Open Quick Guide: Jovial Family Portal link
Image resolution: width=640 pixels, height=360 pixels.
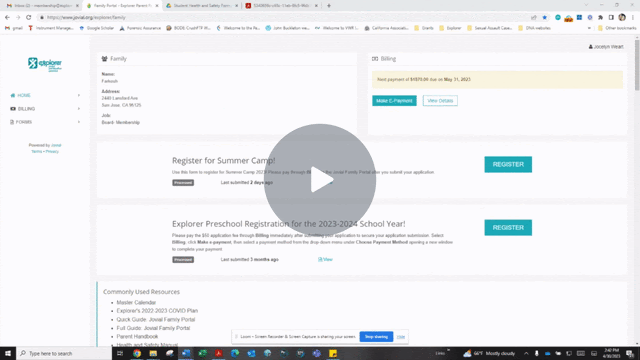(x=156, y=320)
